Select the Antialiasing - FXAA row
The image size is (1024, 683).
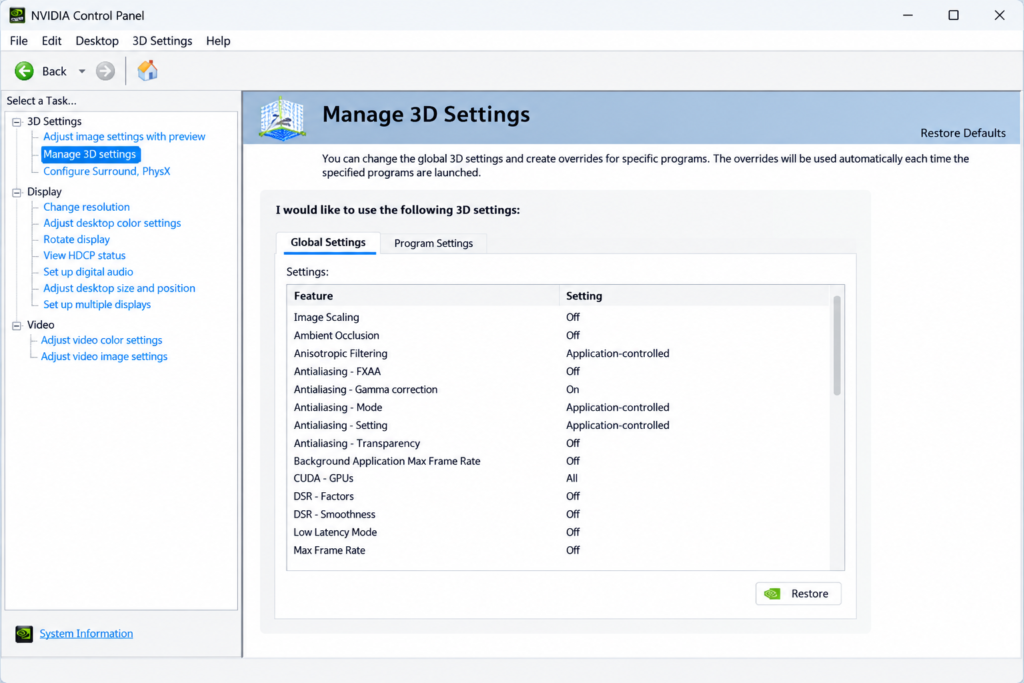[558, 372]
